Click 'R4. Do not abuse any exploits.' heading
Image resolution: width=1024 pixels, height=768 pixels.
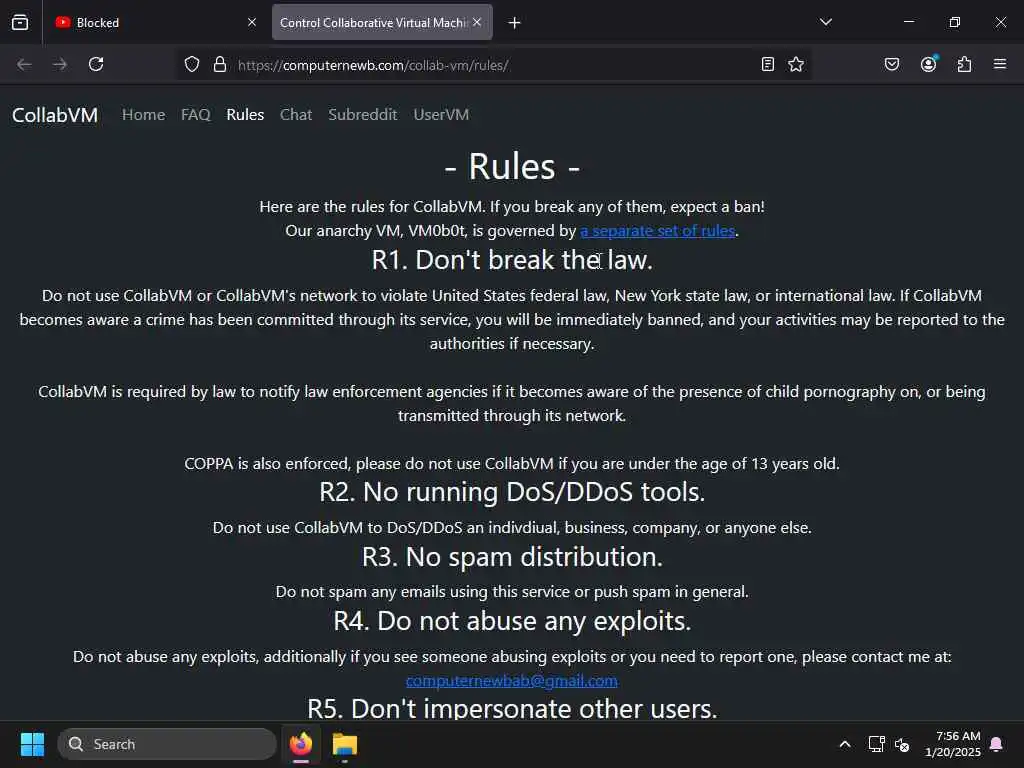point(512,621)
